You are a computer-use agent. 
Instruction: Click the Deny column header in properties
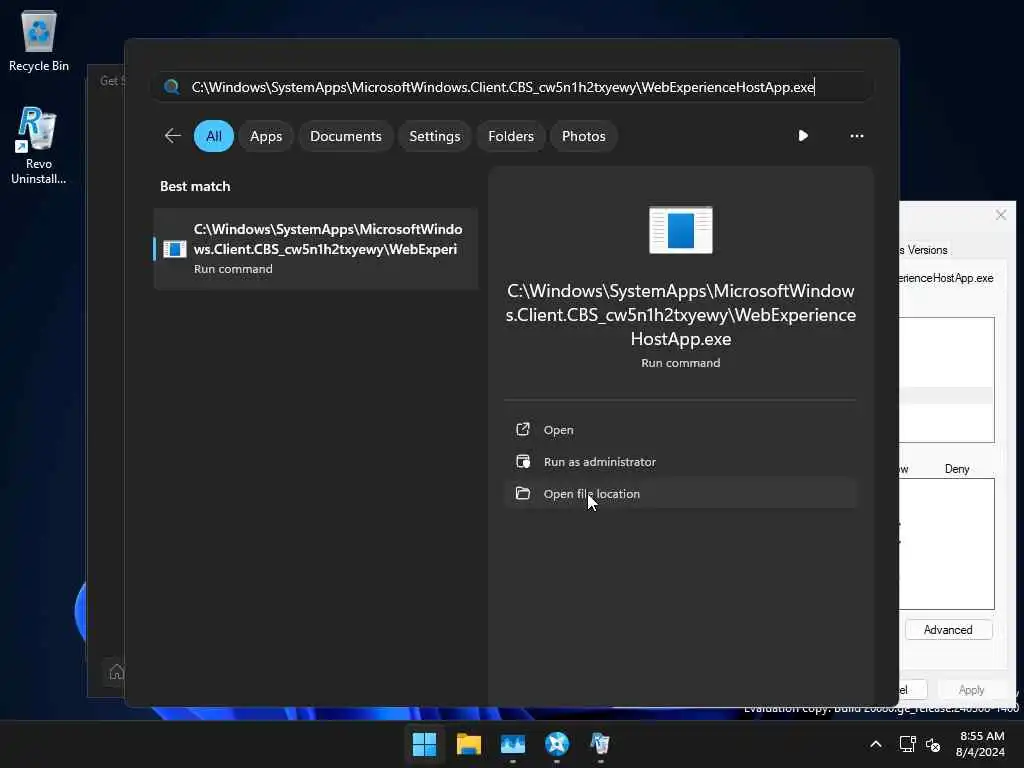pos(957,469)
